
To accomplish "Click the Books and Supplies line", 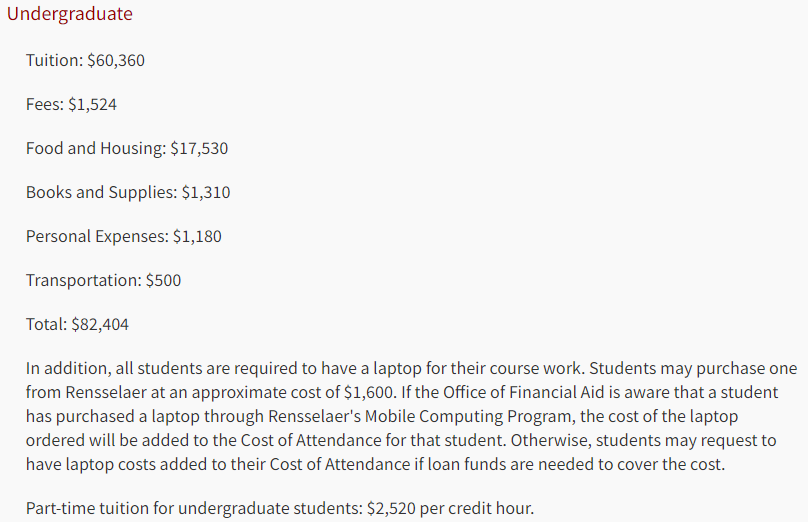I will pos(128,192).
